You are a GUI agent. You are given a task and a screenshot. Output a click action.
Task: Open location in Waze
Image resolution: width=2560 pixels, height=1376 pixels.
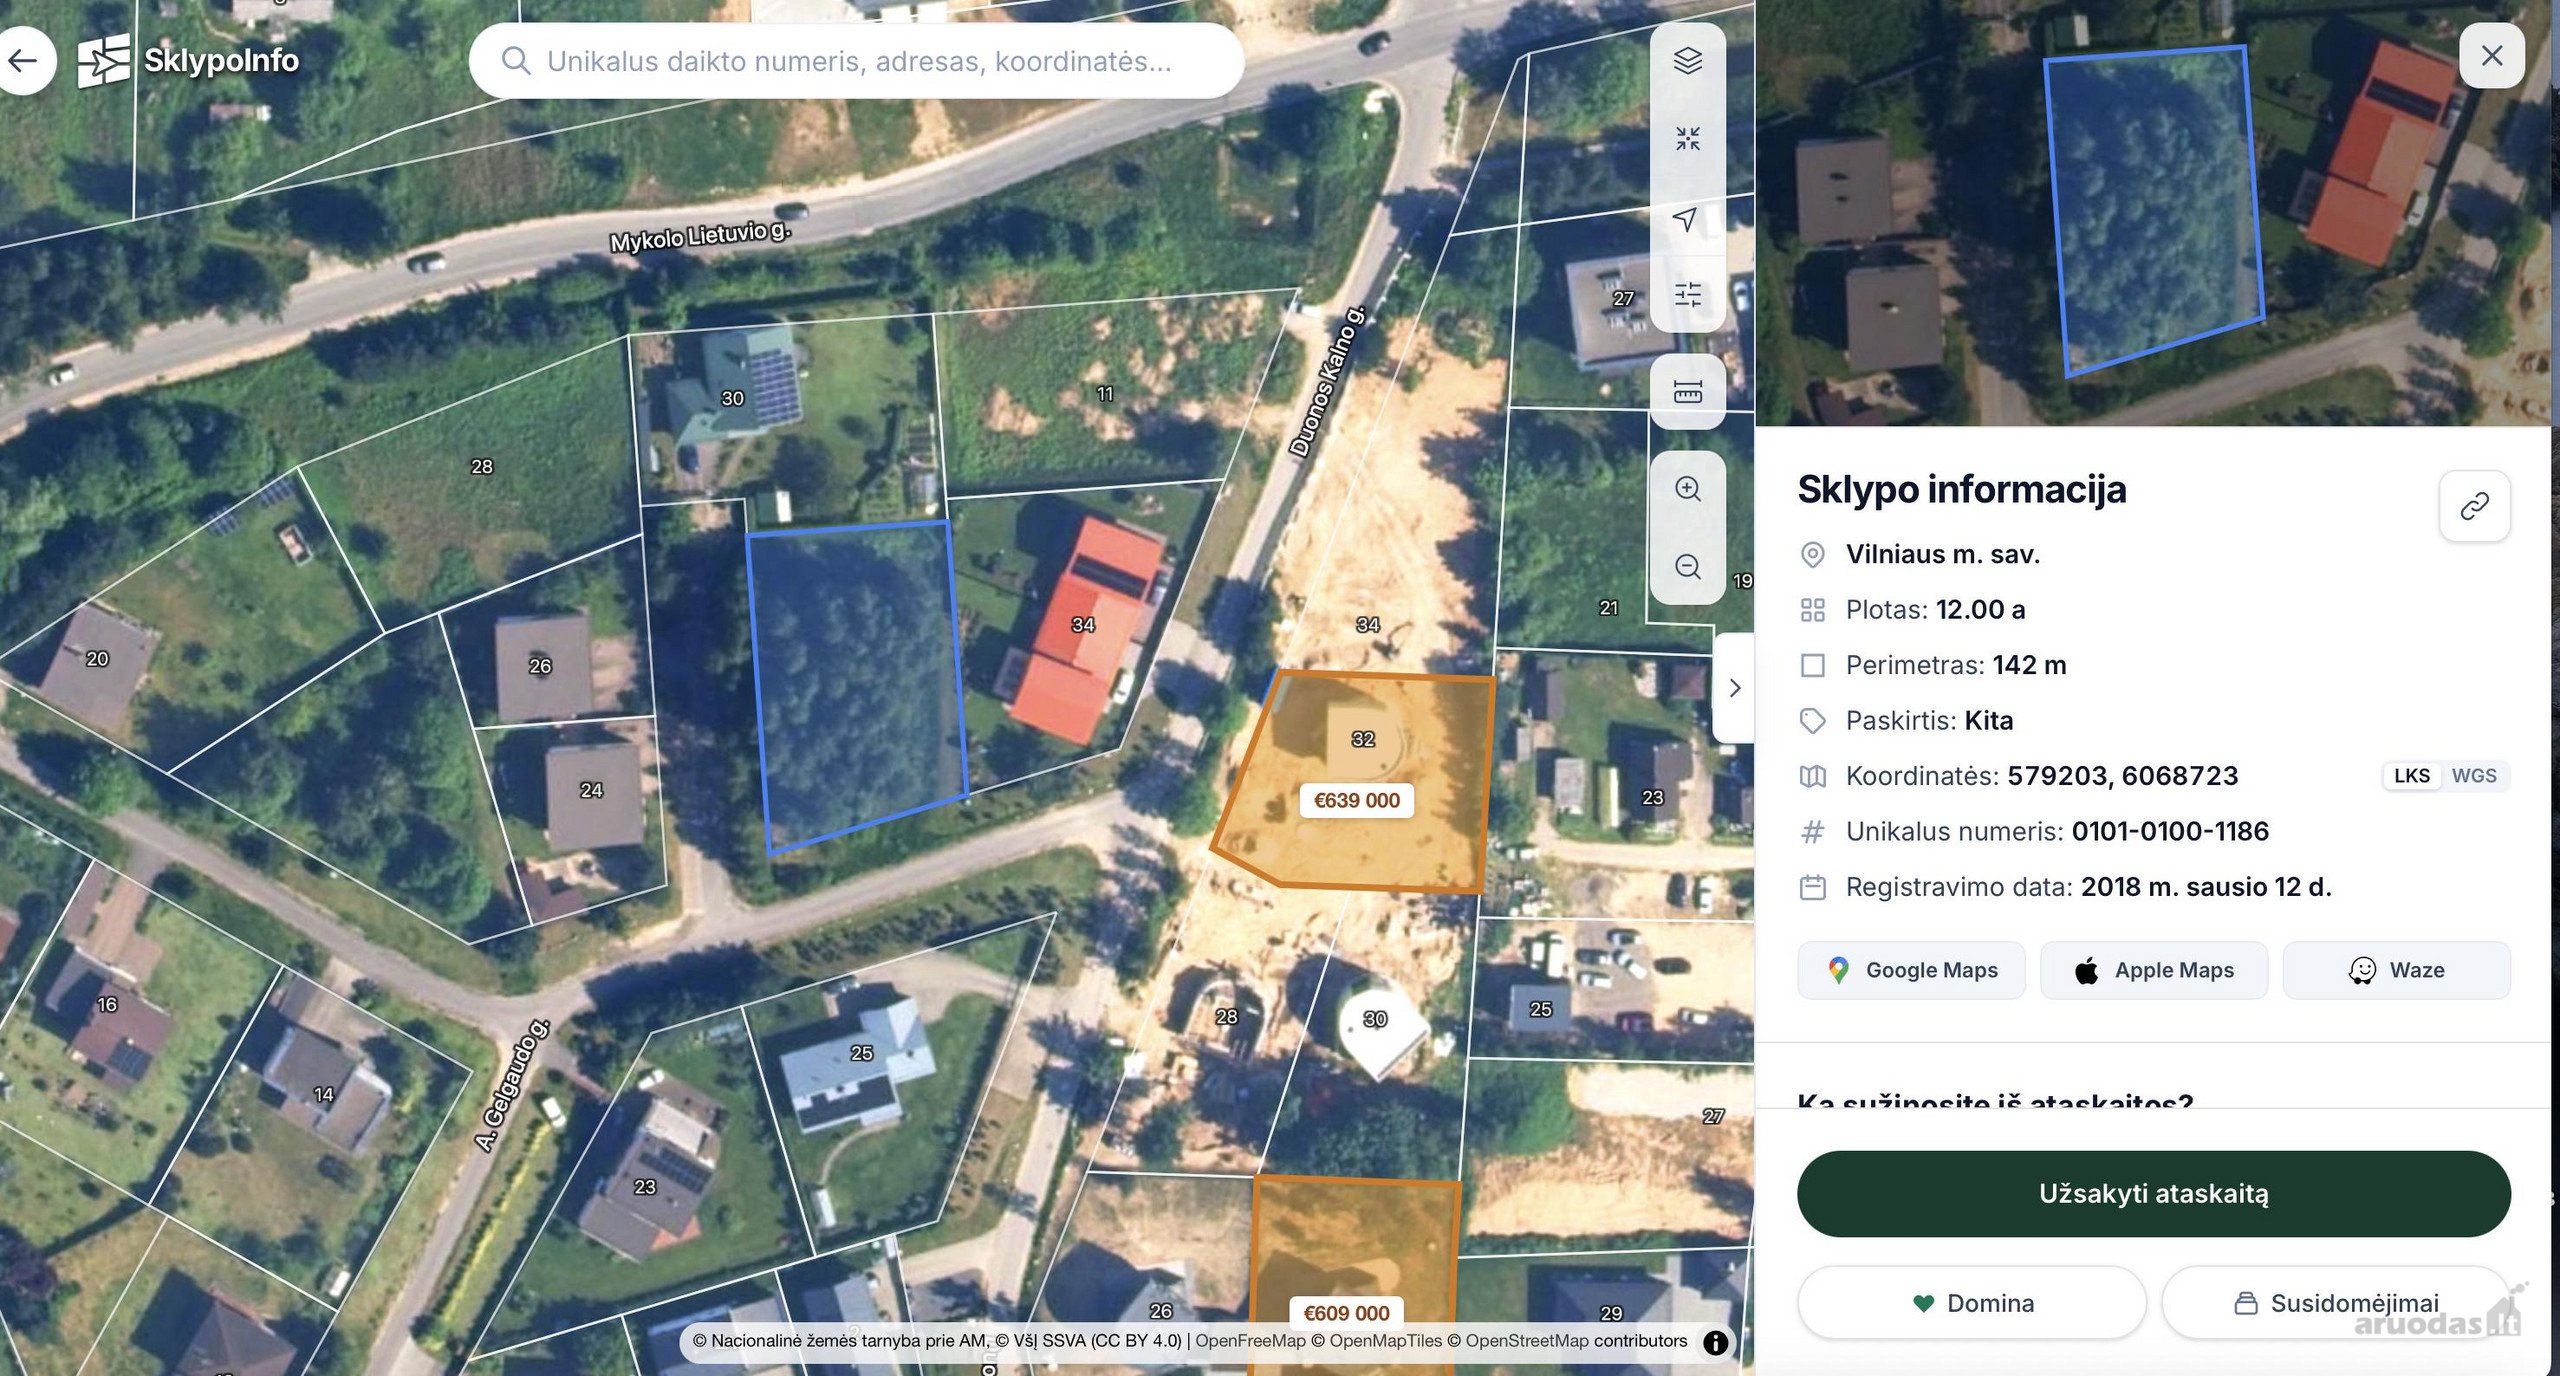click(x=2396, y=970)
